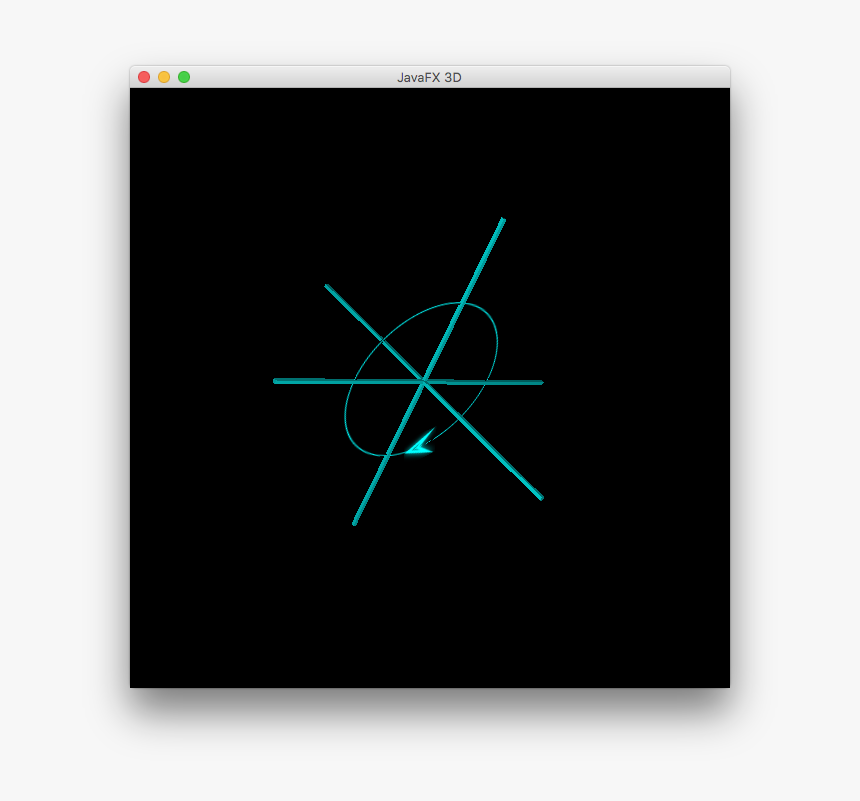Close the JavaFX 3D window with the red button
Viewport: 860px width, 801px height.
(x=144, y=77)
